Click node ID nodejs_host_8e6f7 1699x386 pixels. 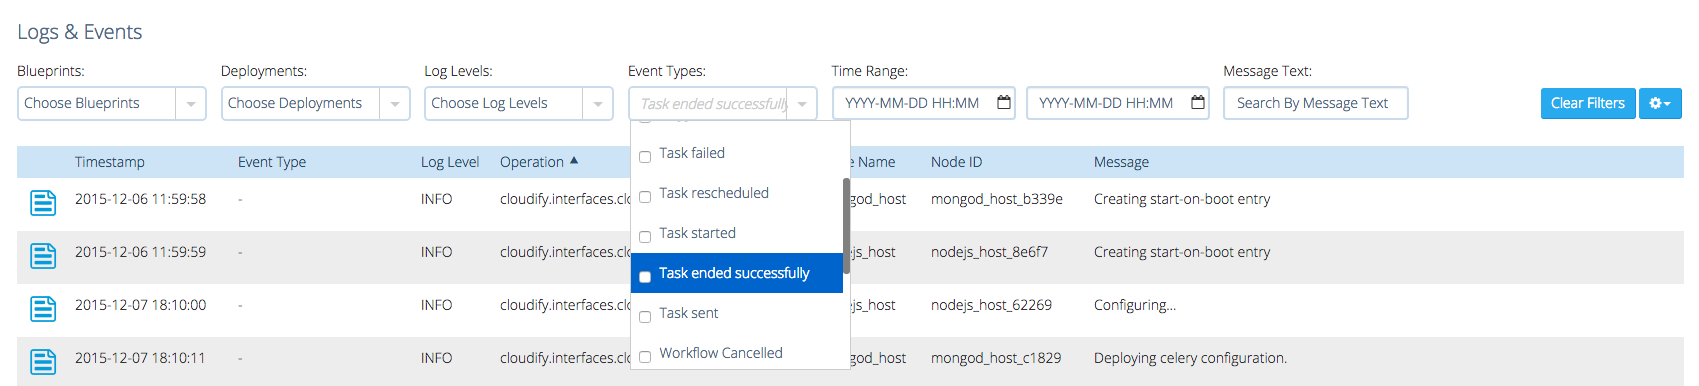tap(989, 252)
